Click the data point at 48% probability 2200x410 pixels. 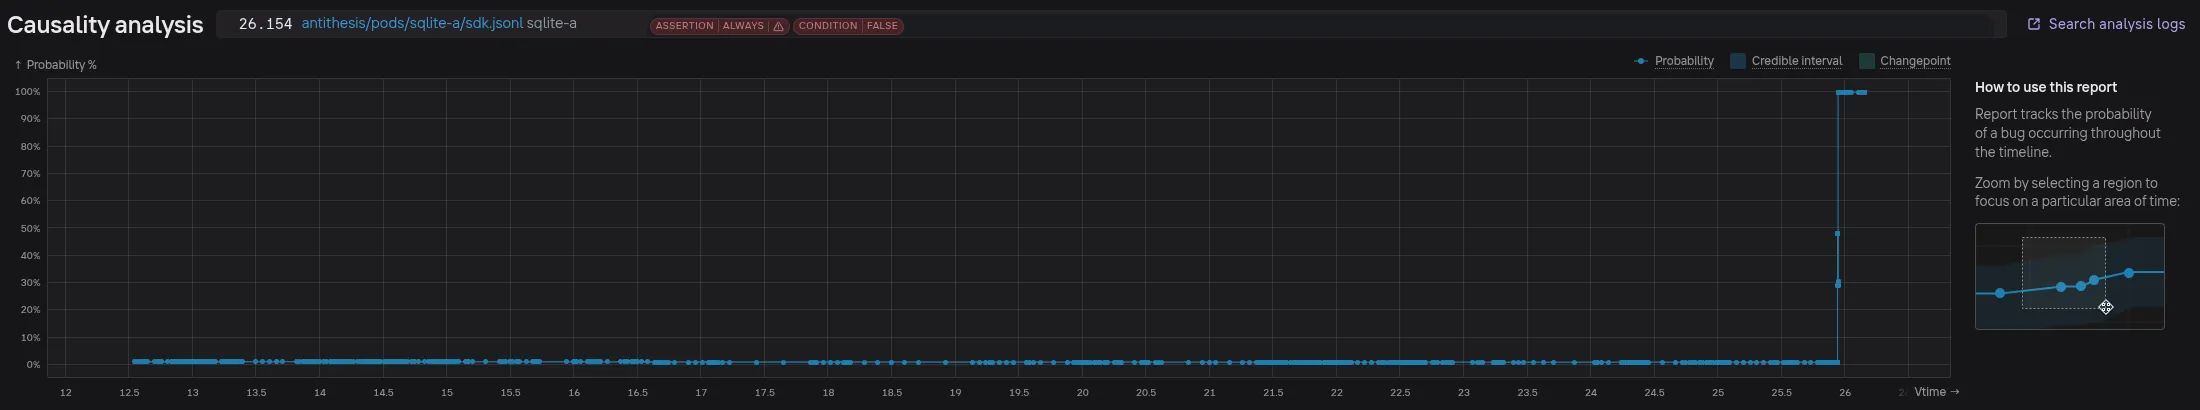pos(1837,234)
